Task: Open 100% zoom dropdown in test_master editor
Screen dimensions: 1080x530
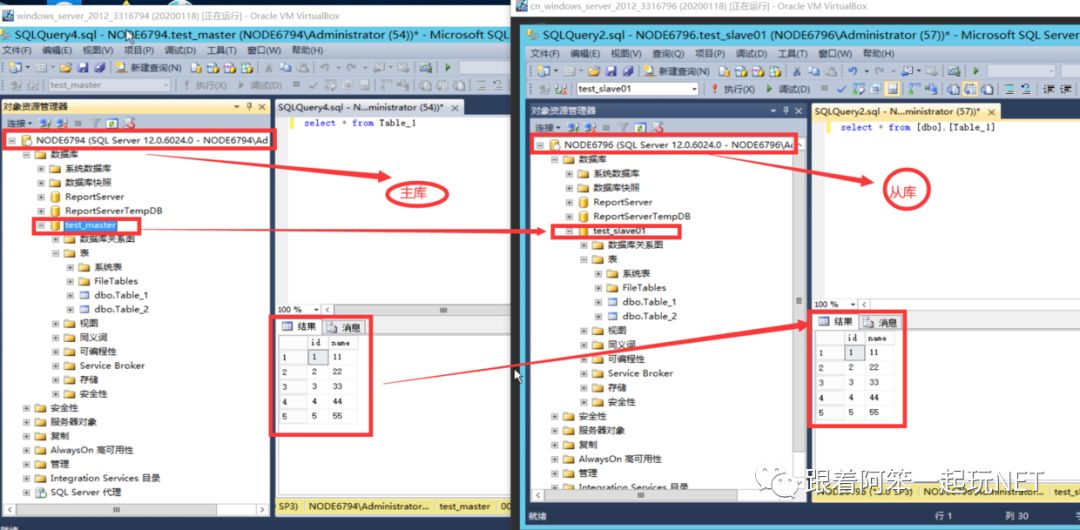Action: point(316,310)
